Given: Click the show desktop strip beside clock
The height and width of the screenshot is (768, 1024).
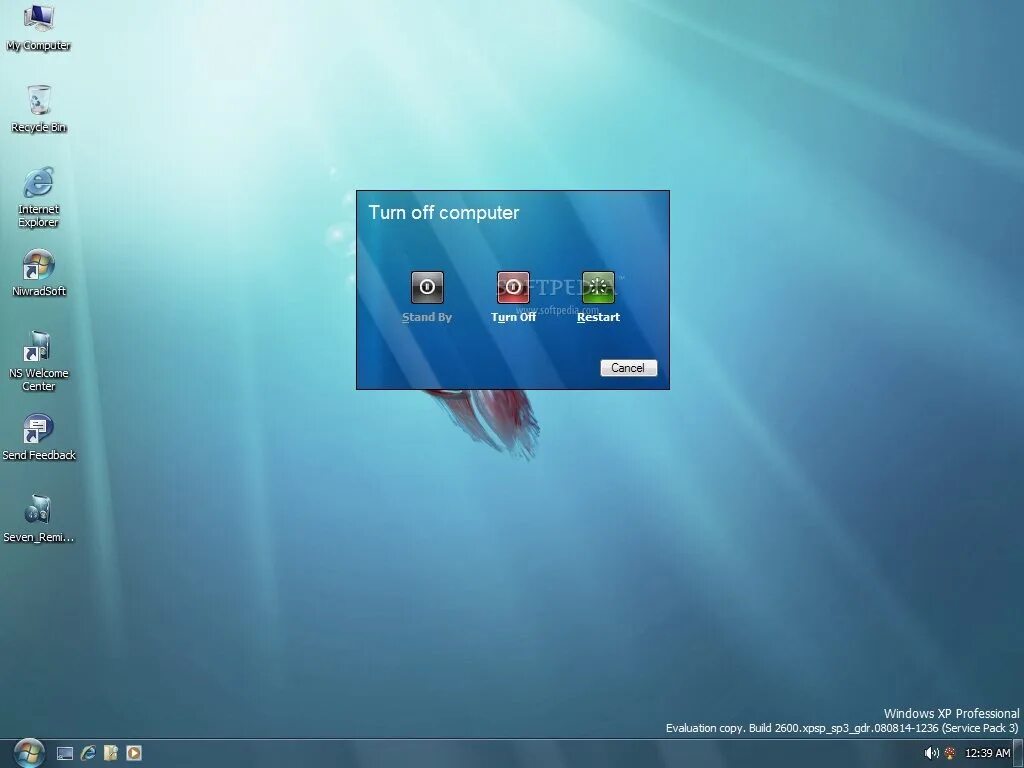Looking at the screenshot, I should click(x=1017, y=754).
